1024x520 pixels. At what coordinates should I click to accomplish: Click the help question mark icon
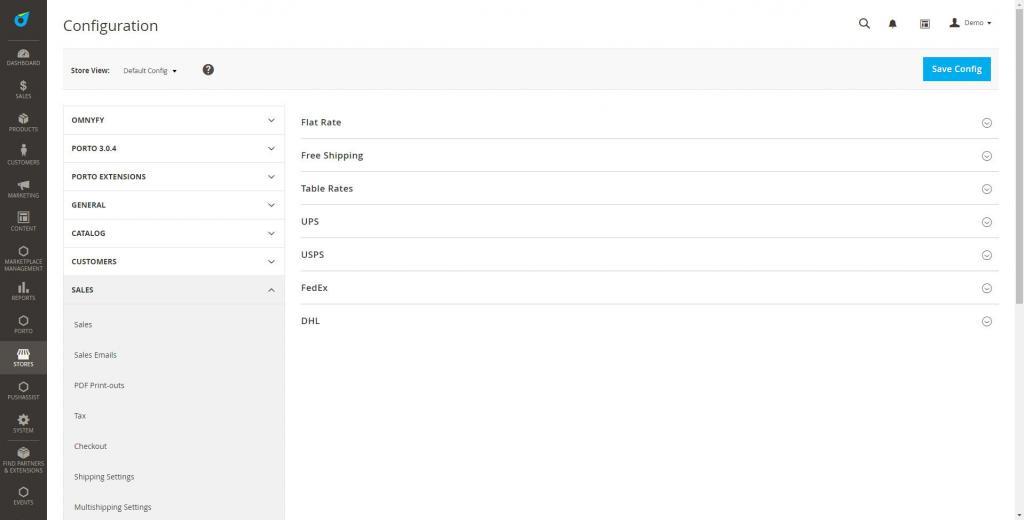[208, 70]
